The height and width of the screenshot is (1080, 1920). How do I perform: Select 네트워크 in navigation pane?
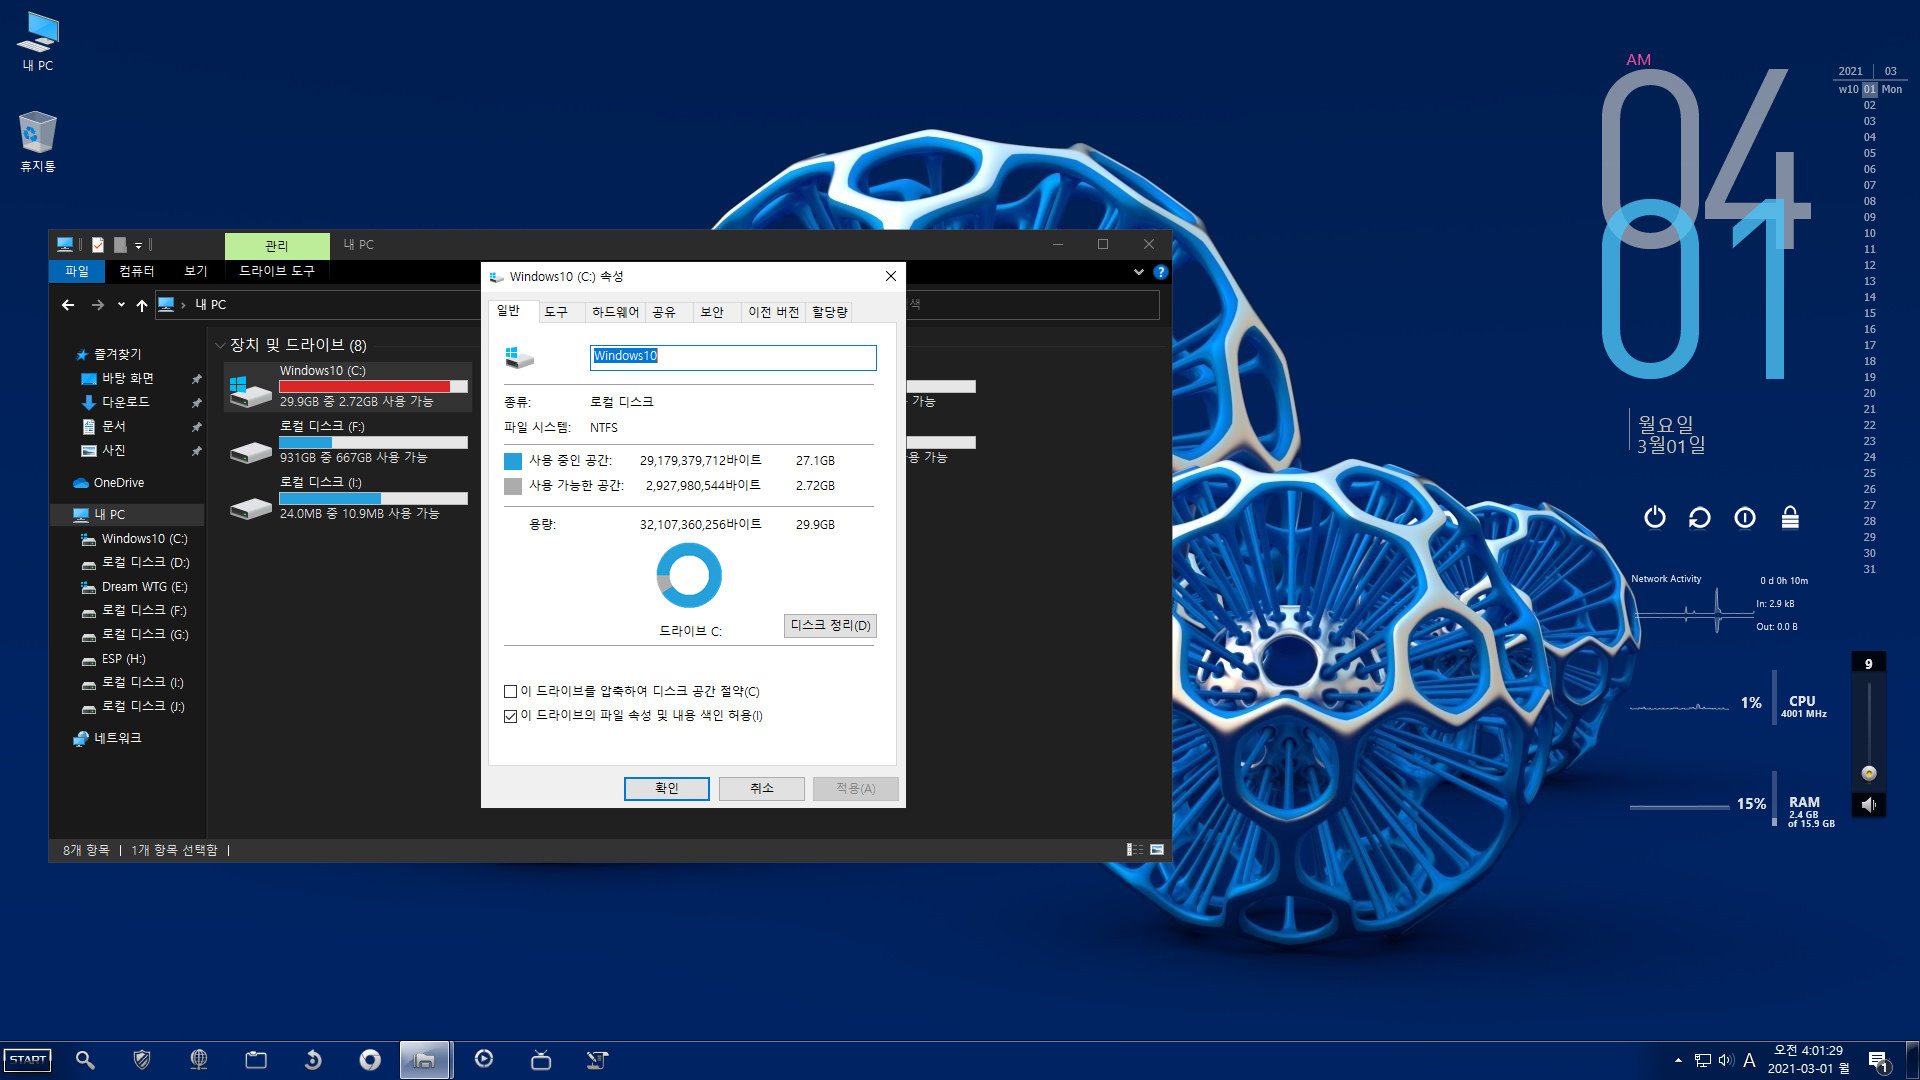pos(117,738)
